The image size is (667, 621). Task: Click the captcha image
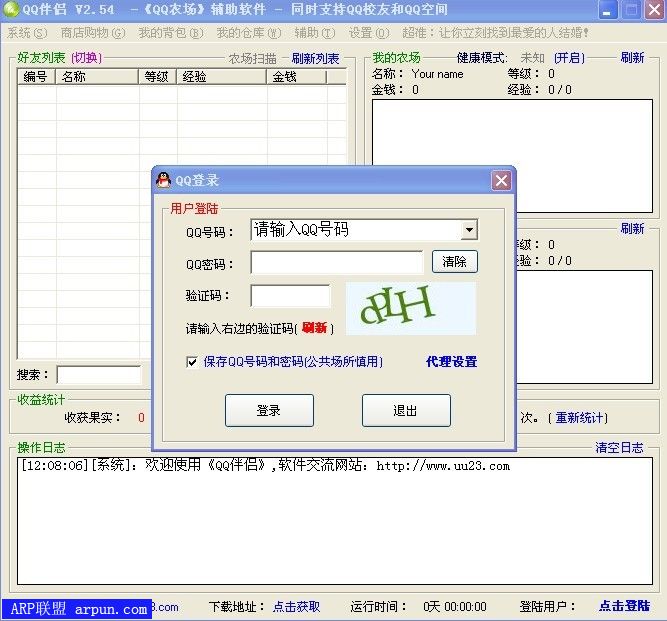click(411, 308)
